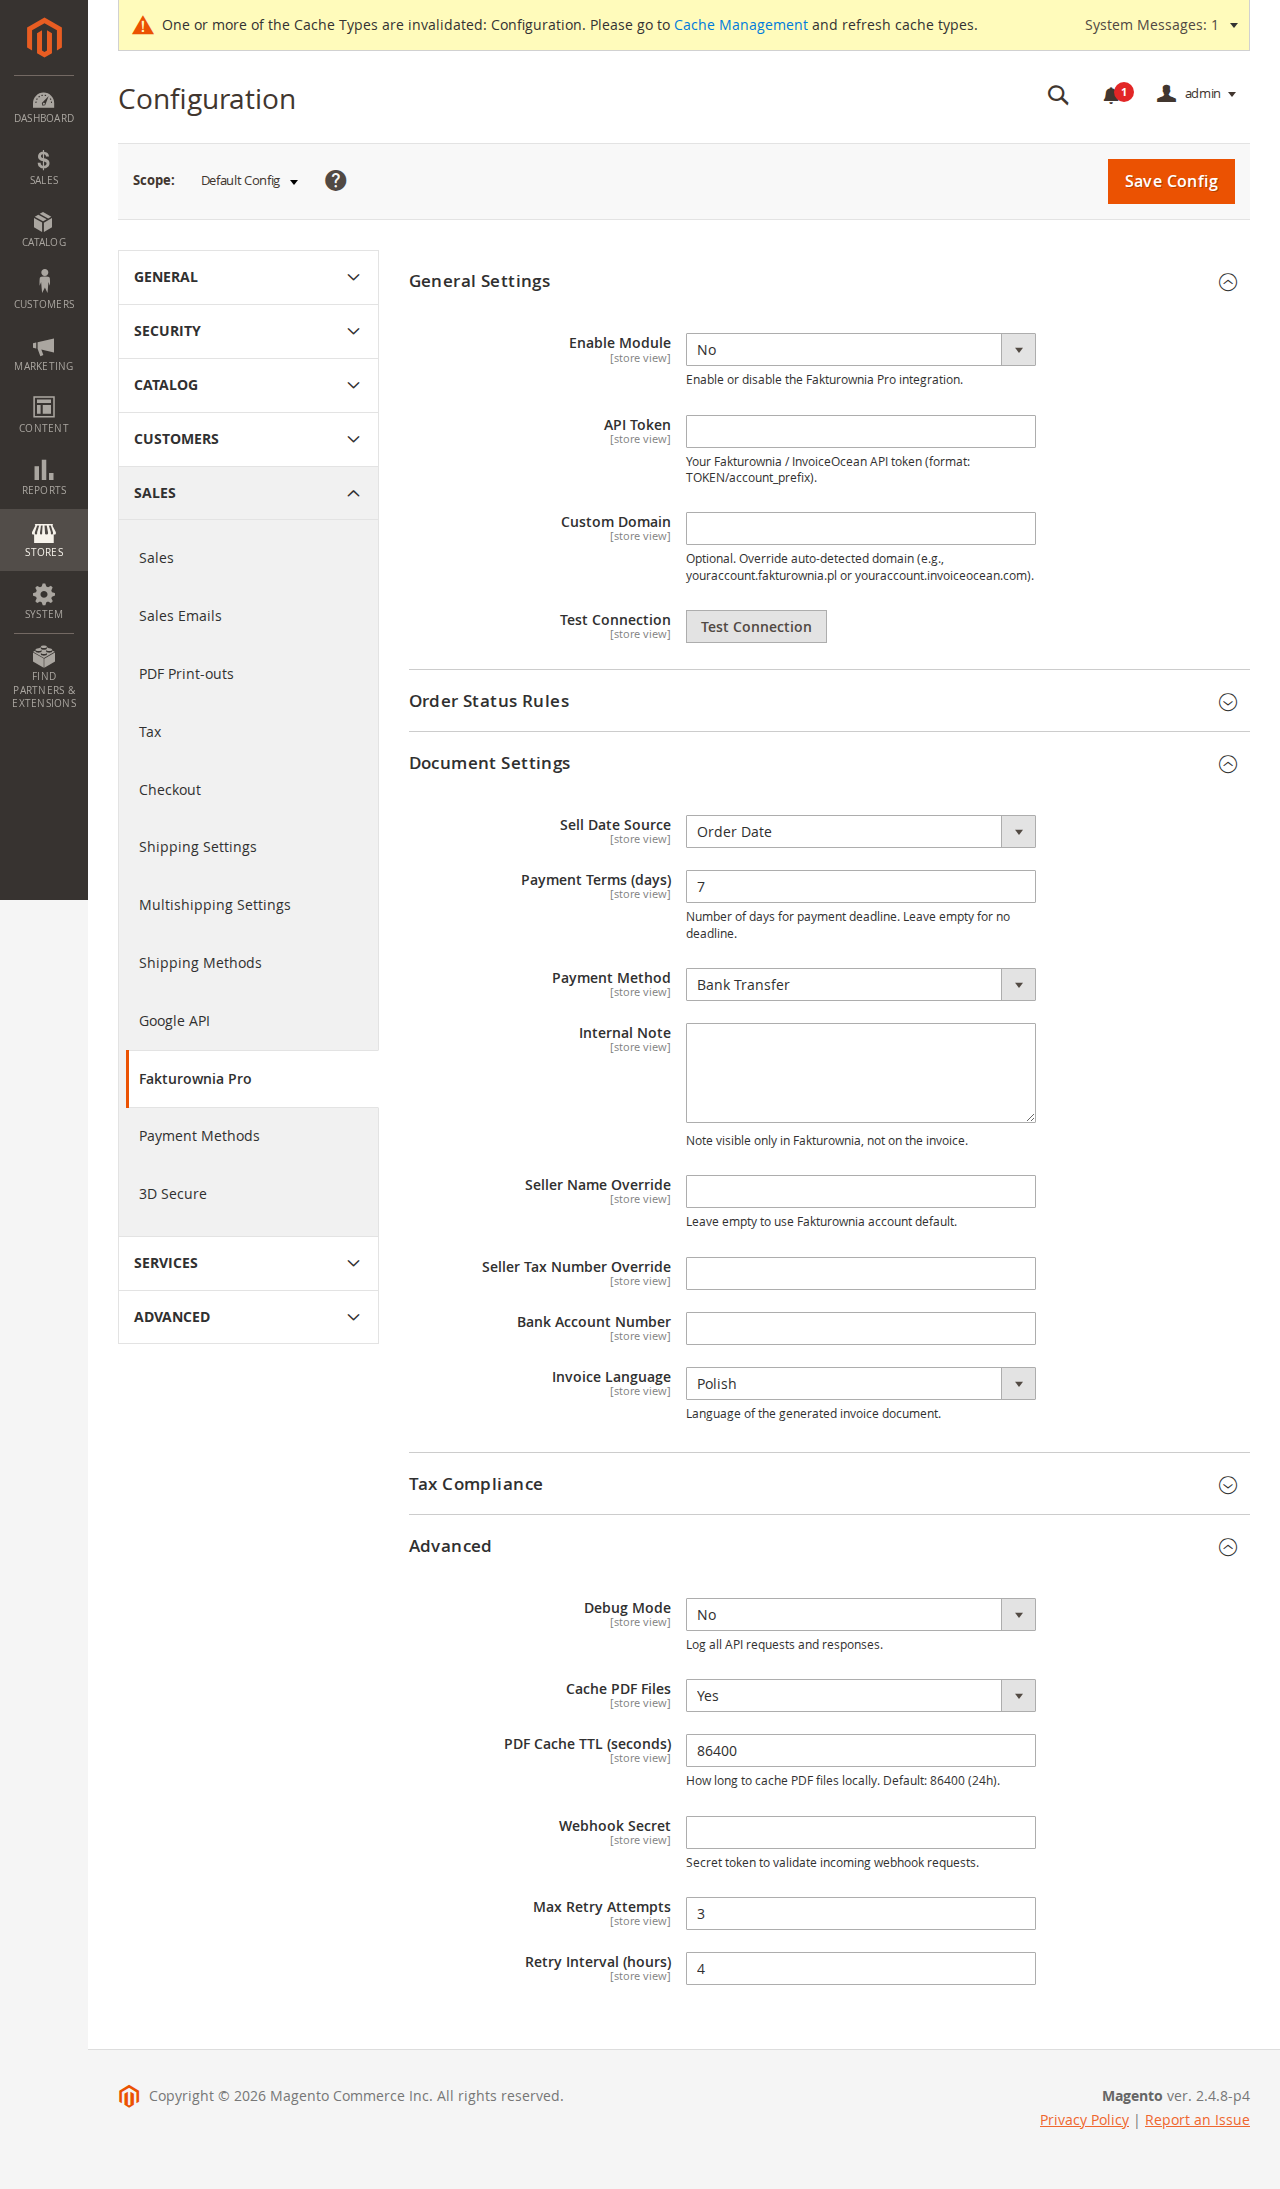
Task: Click the notifications bell icon
Action: pyautogui.click(x=1112, y=95)
